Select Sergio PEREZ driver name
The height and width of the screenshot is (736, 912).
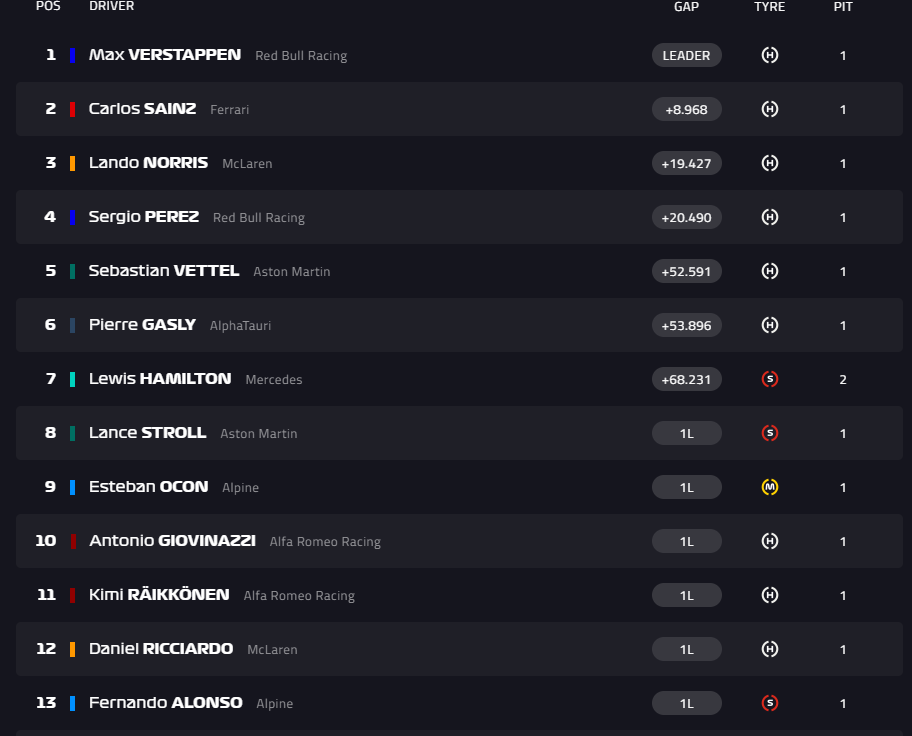[144, 217]
